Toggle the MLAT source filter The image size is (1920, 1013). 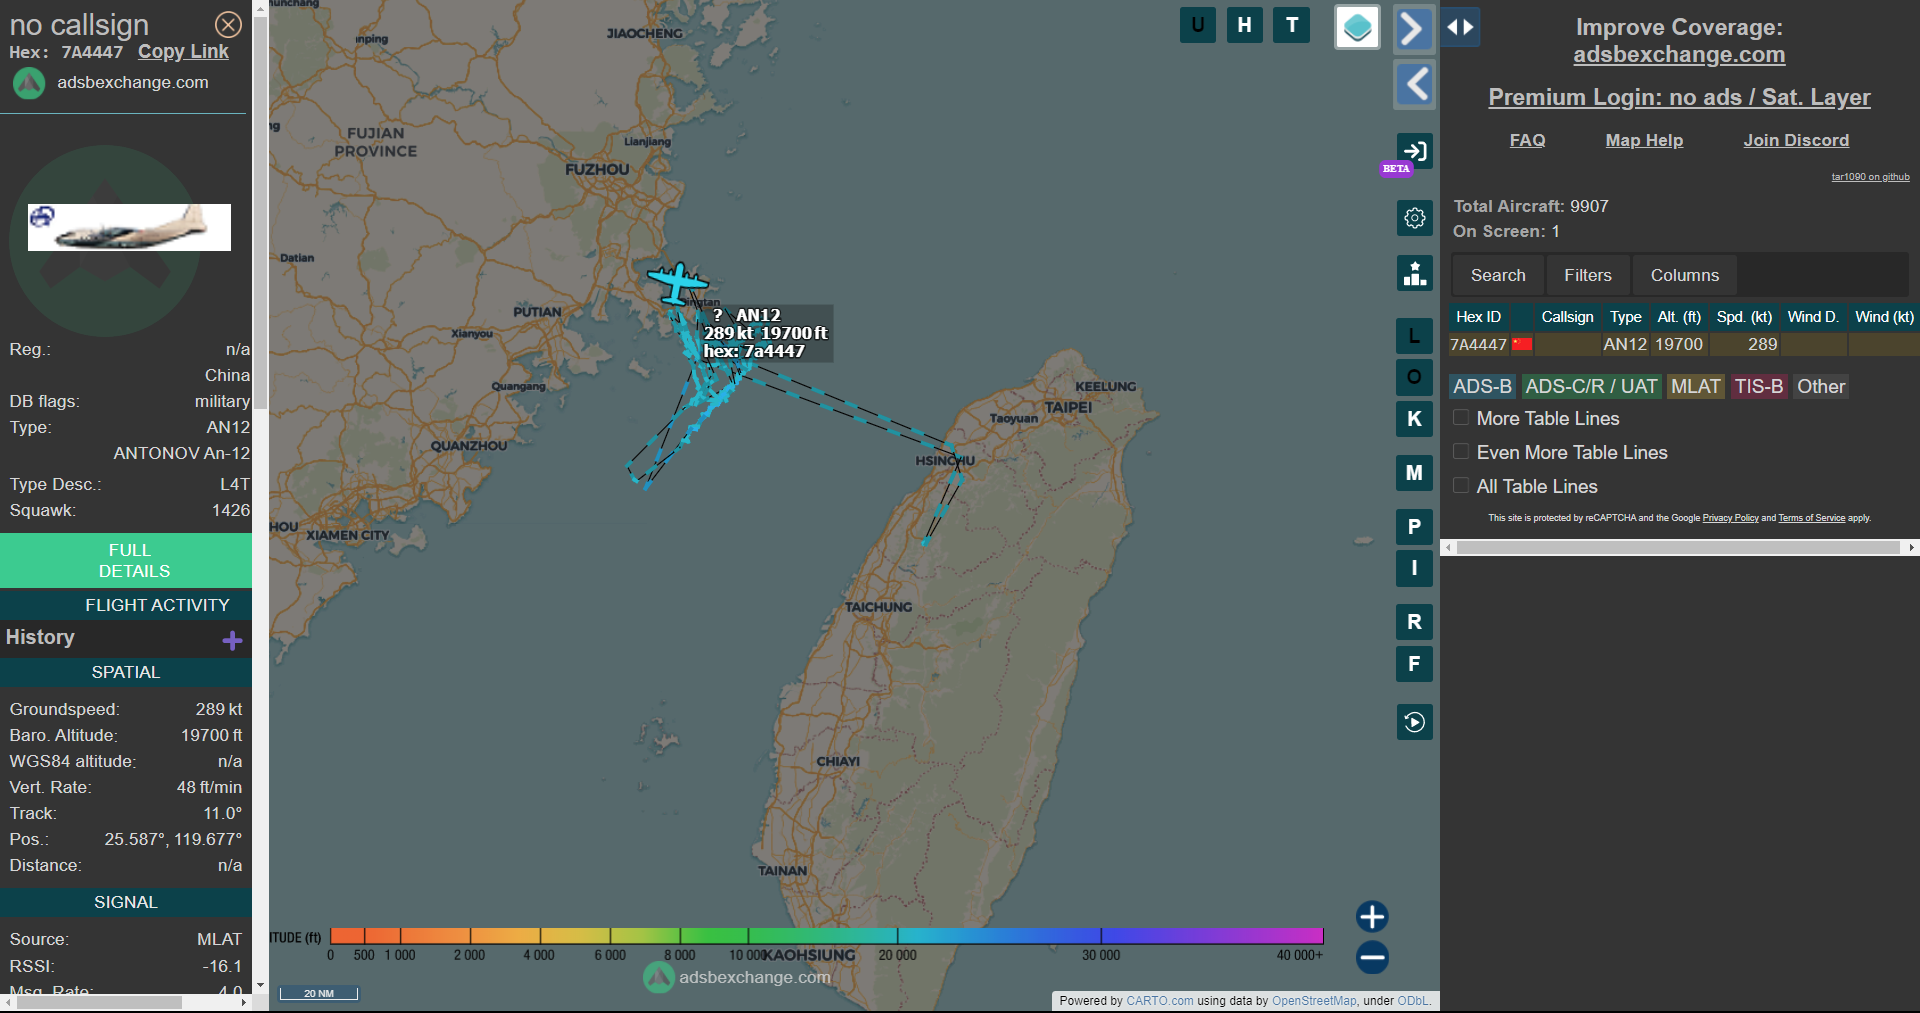[x=1696, y=387]
